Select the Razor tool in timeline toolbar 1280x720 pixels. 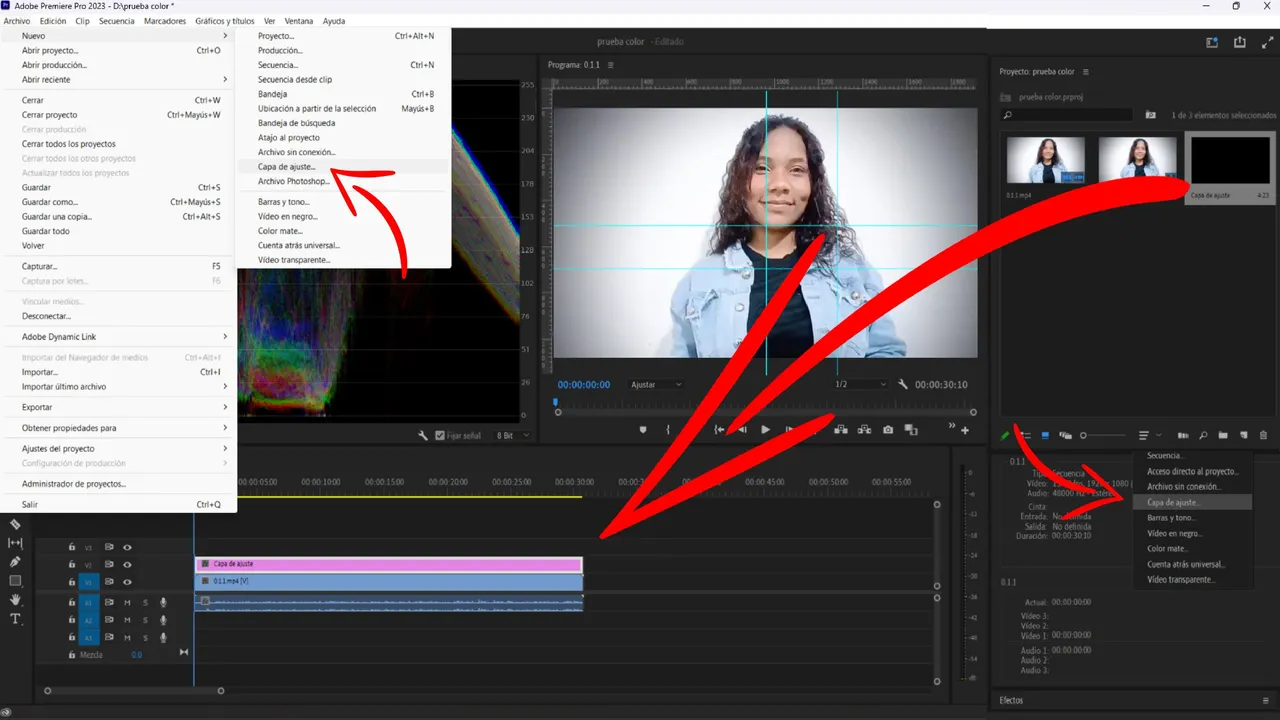15,524
